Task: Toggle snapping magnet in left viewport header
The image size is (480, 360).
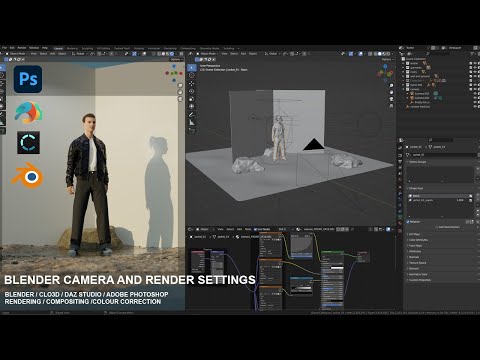Action: click(99, 54)
